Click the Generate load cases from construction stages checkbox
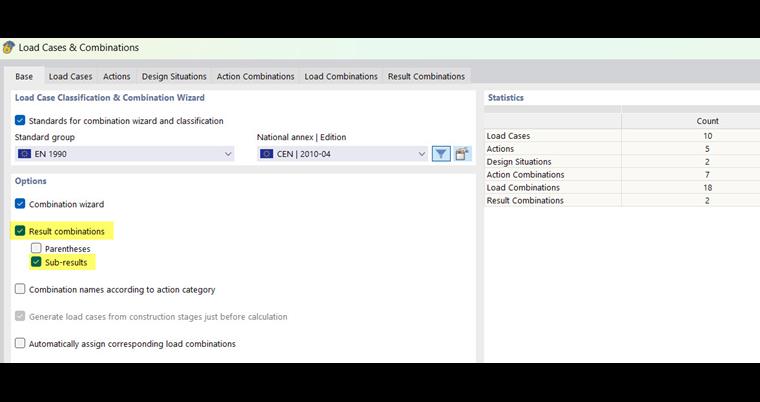Screen dimensions: 760x402 pyautogui.click(x=20, y=316)
